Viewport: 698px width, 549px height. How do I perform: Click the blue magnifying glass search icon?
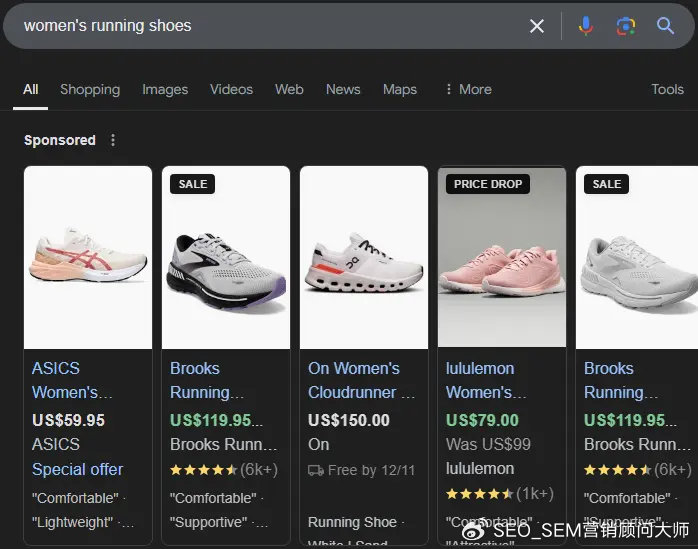[666, 26]
